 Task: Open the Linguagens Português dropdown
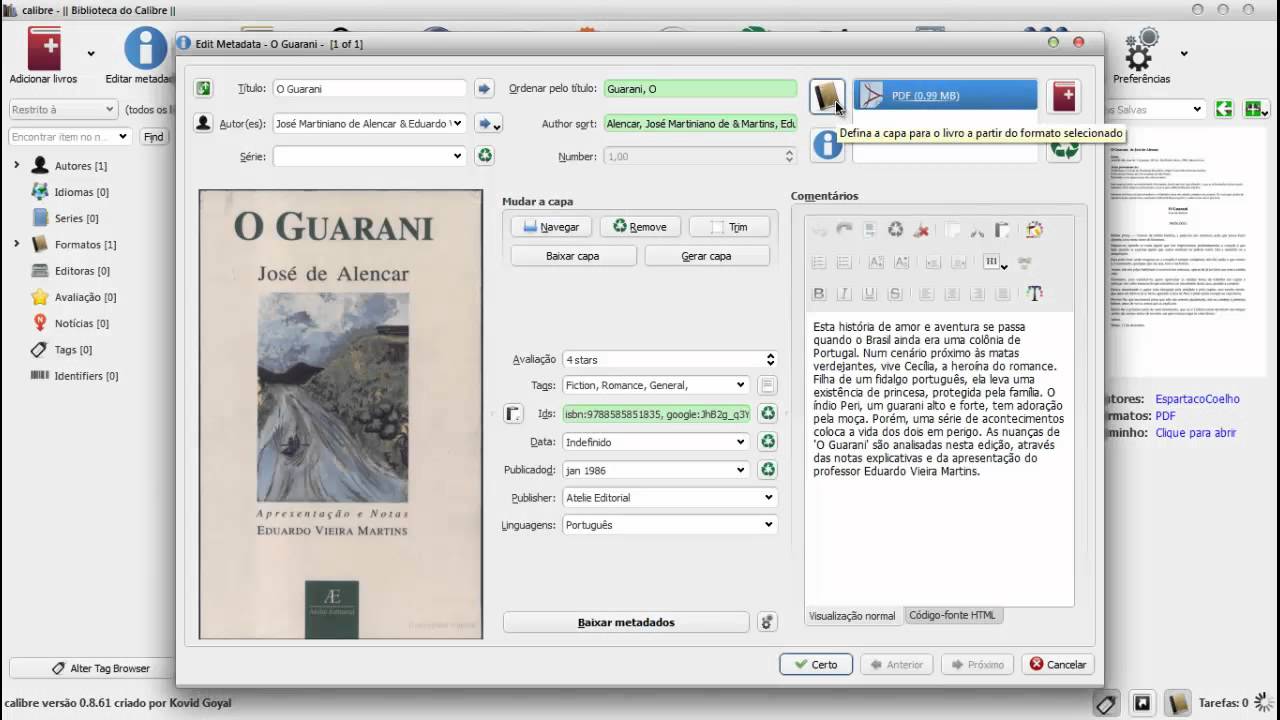[769, 525]
